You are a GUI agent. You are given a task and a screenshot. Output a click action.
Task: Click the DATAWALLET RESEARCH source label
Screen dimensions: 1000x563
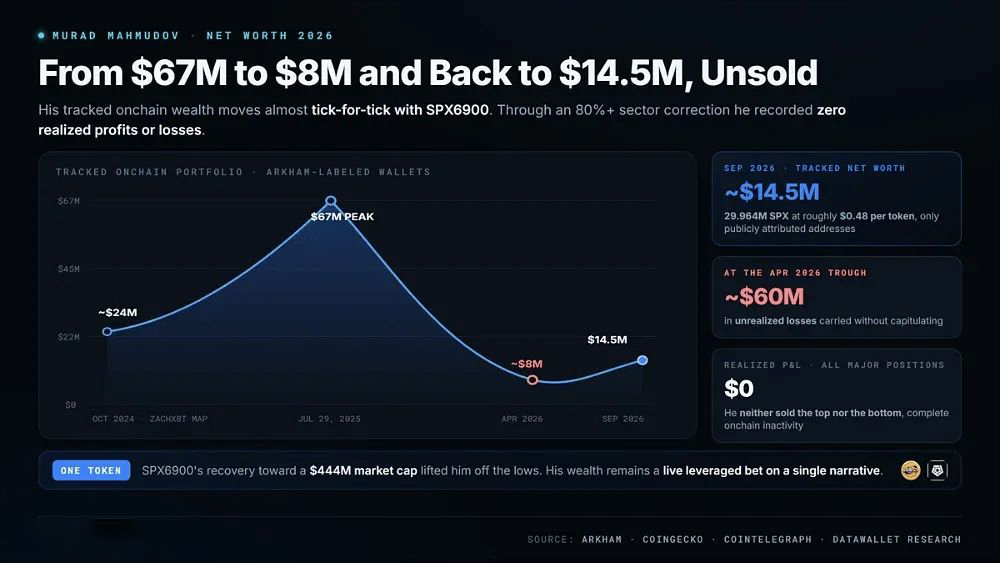click(x=897, y=539)
